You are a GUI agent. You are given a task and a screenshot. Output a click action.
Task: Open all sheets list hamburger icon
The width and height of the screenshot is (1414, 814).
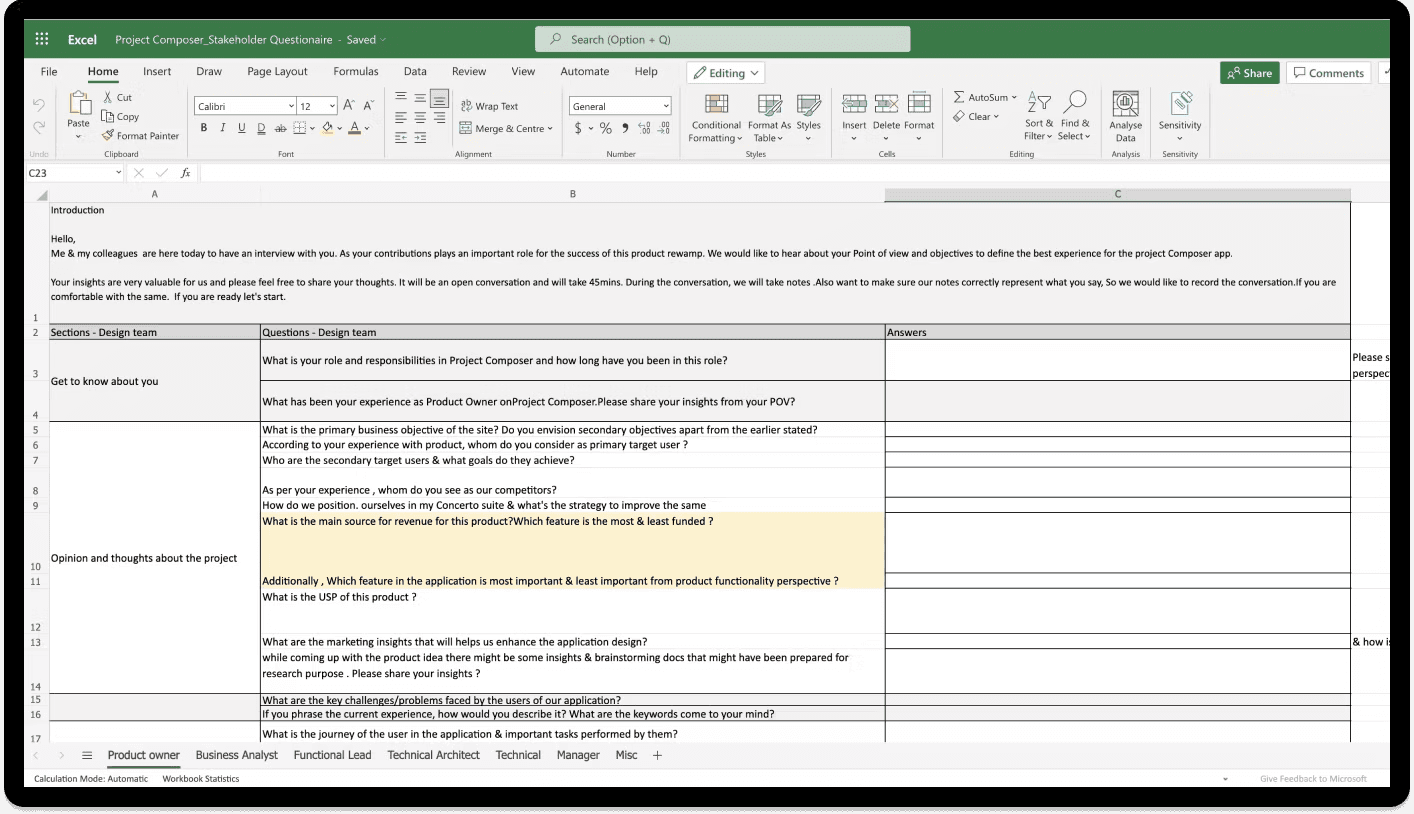(87, 755)
